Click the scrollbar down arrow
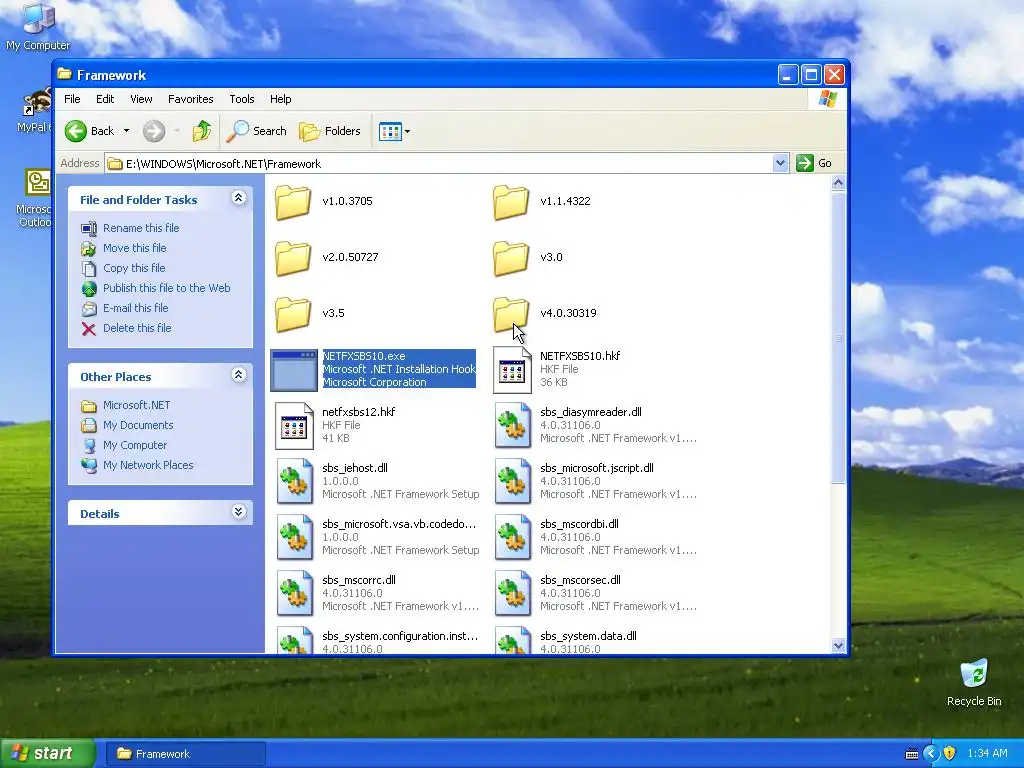The height and width of the screenshot is (768, 1024). pyautogui.click(x=839, y=646)
